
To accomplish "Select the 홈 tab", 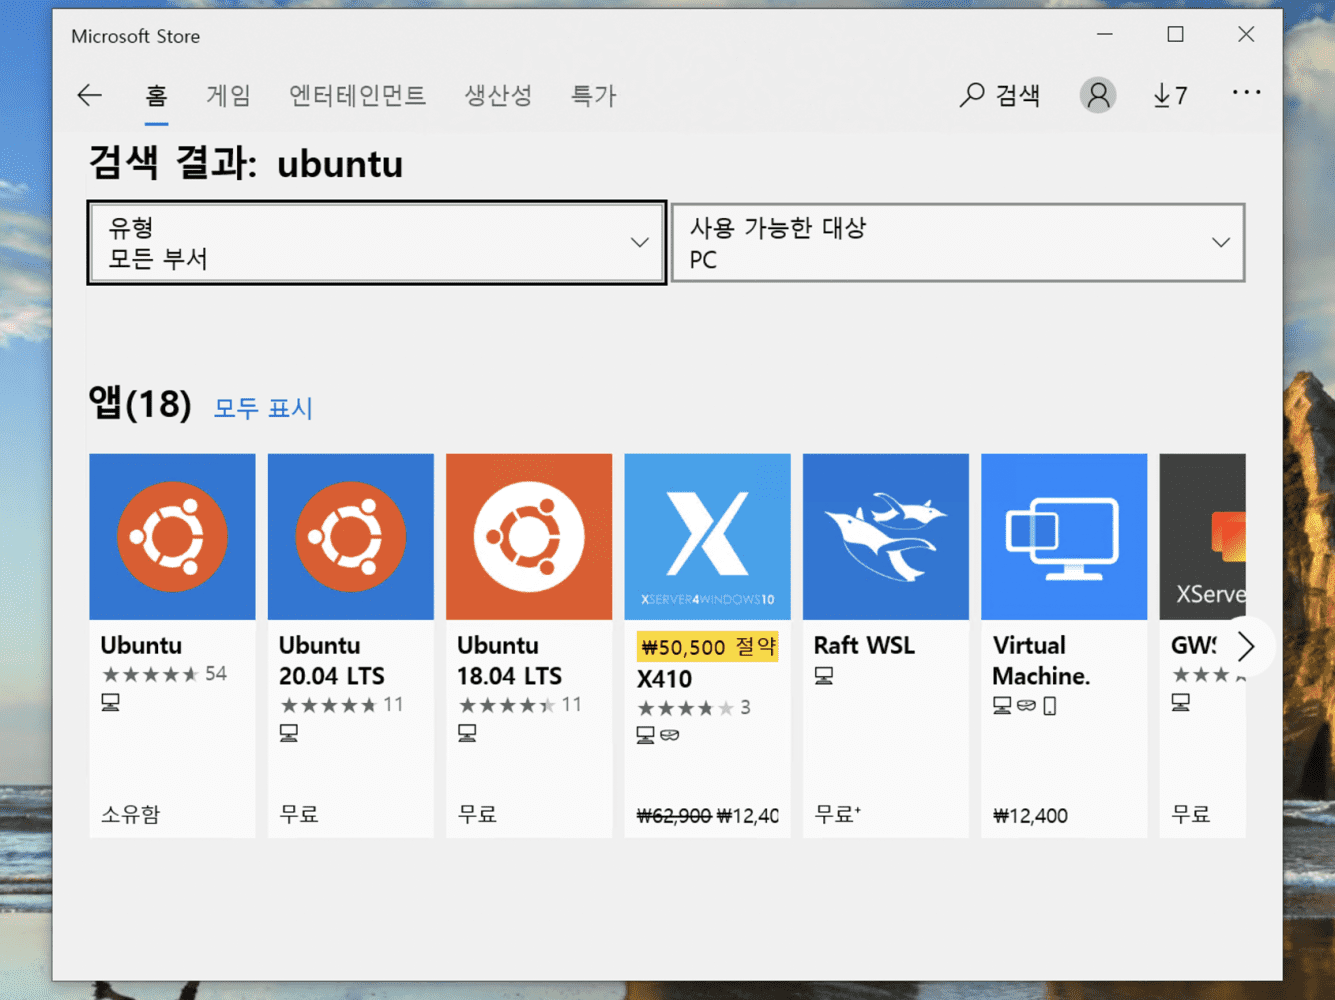I will point(156,96).
